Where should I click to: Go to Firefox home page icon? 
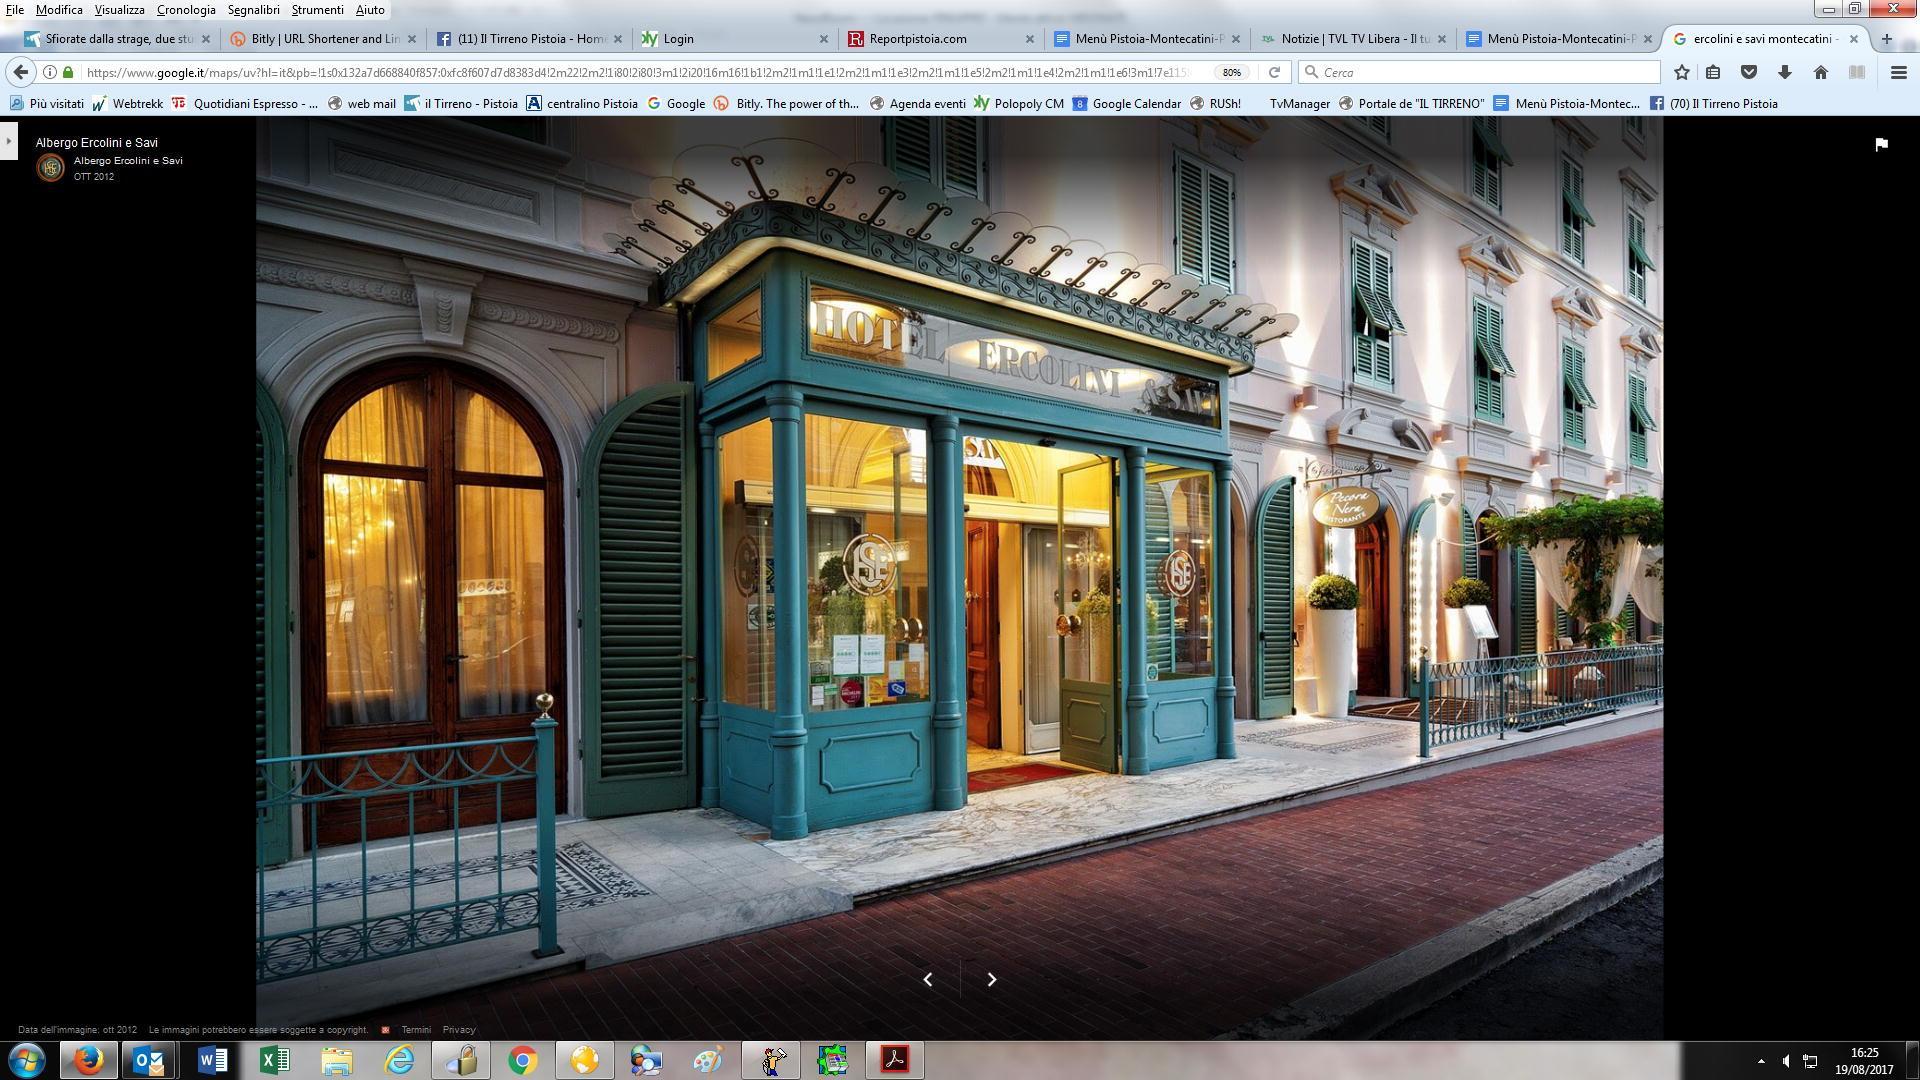pyautogui.click(x=1821, y=72)
